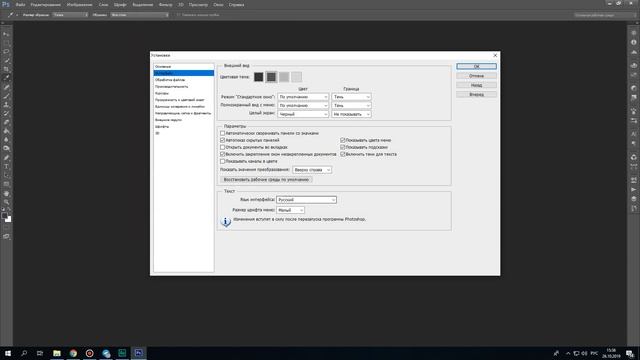Select the Brush tool
This screenshot has height=360, width=640.
click(x=6, y=96)
